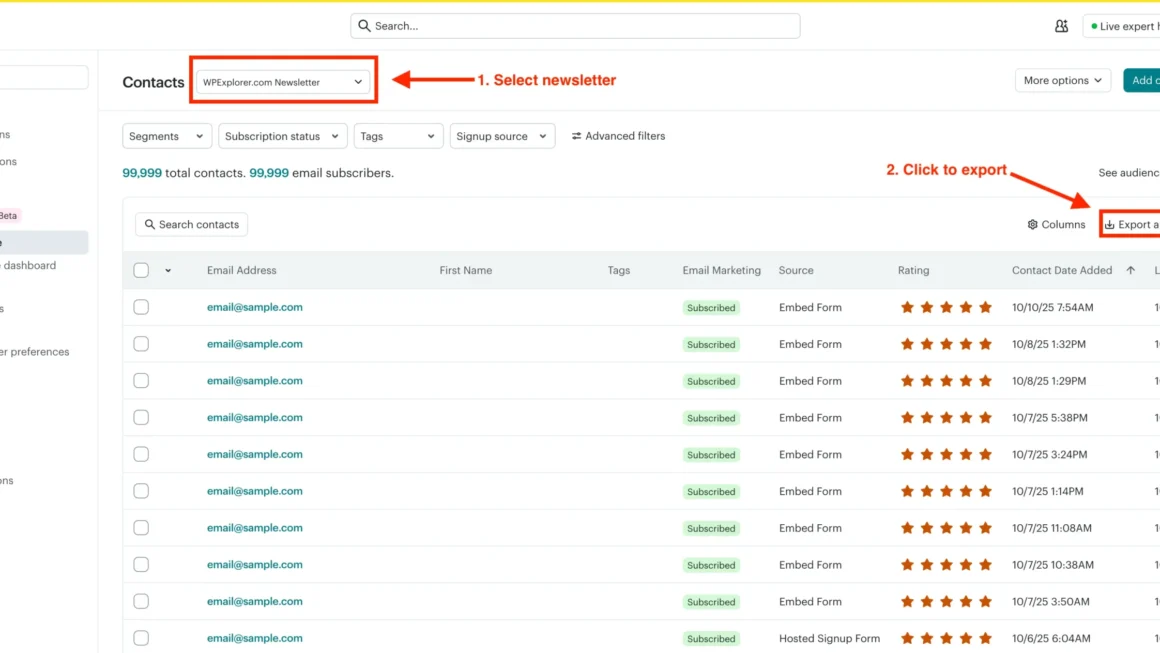Open the Signup source filter dropdown
Image resolution: width=1160 pixels, height=653 pixels.
pos(502,136)
